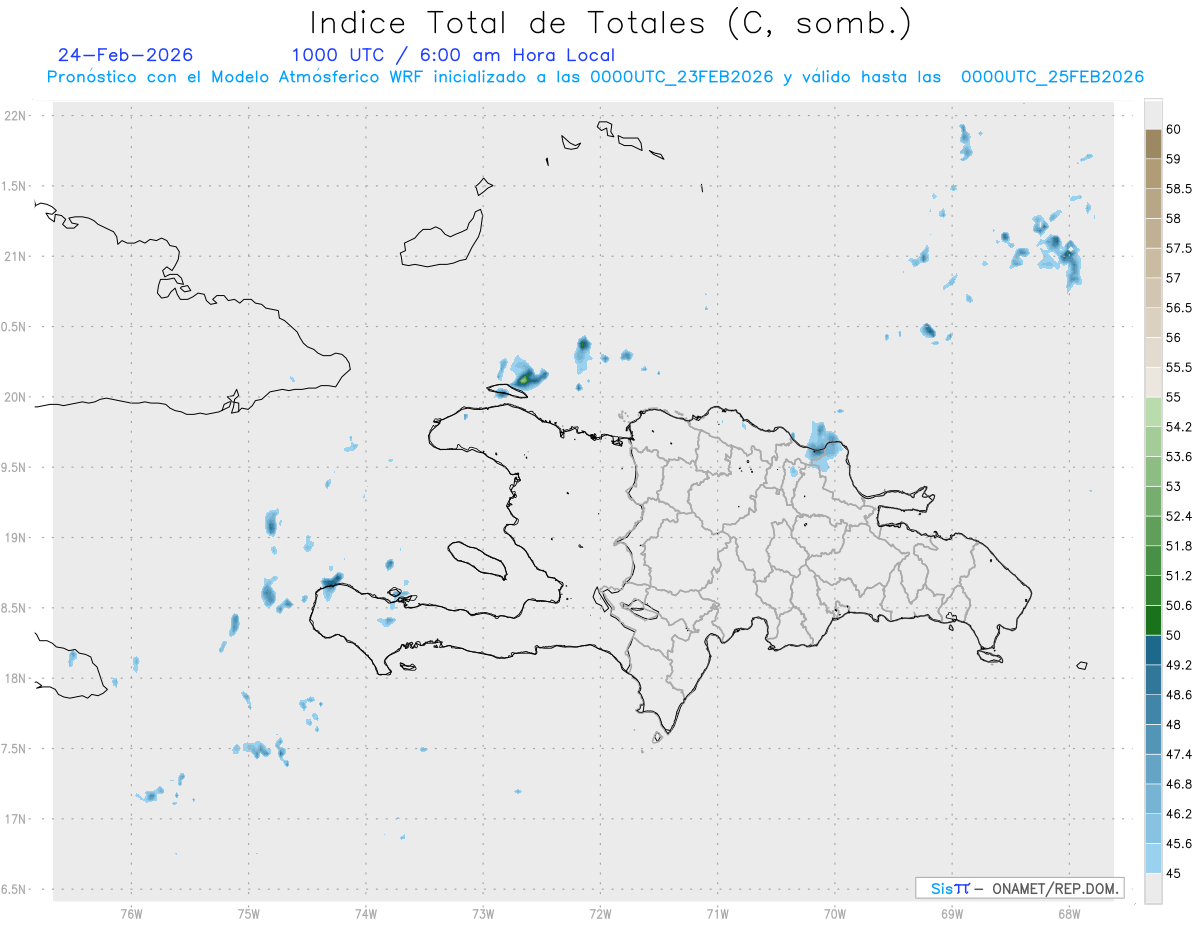Click the longitude label "76W"
Image resolution: width=1200 pixels, height=927 pixels.
[131, 913]
